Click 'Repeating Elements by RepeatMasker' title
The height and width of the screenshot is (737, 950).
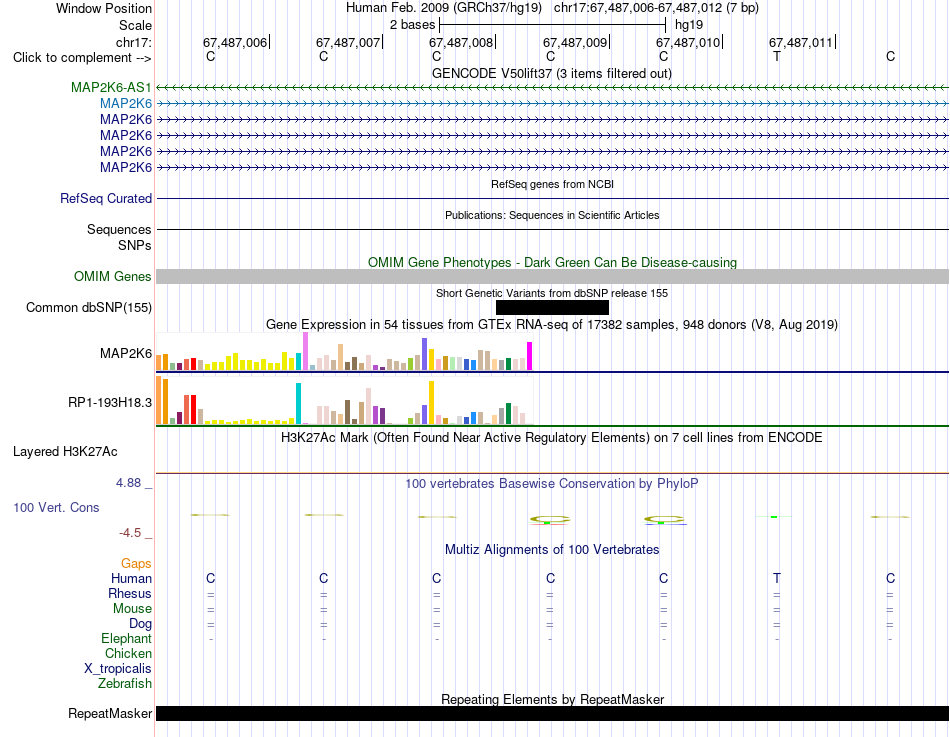pyautogui.click(x=552, y=699)
